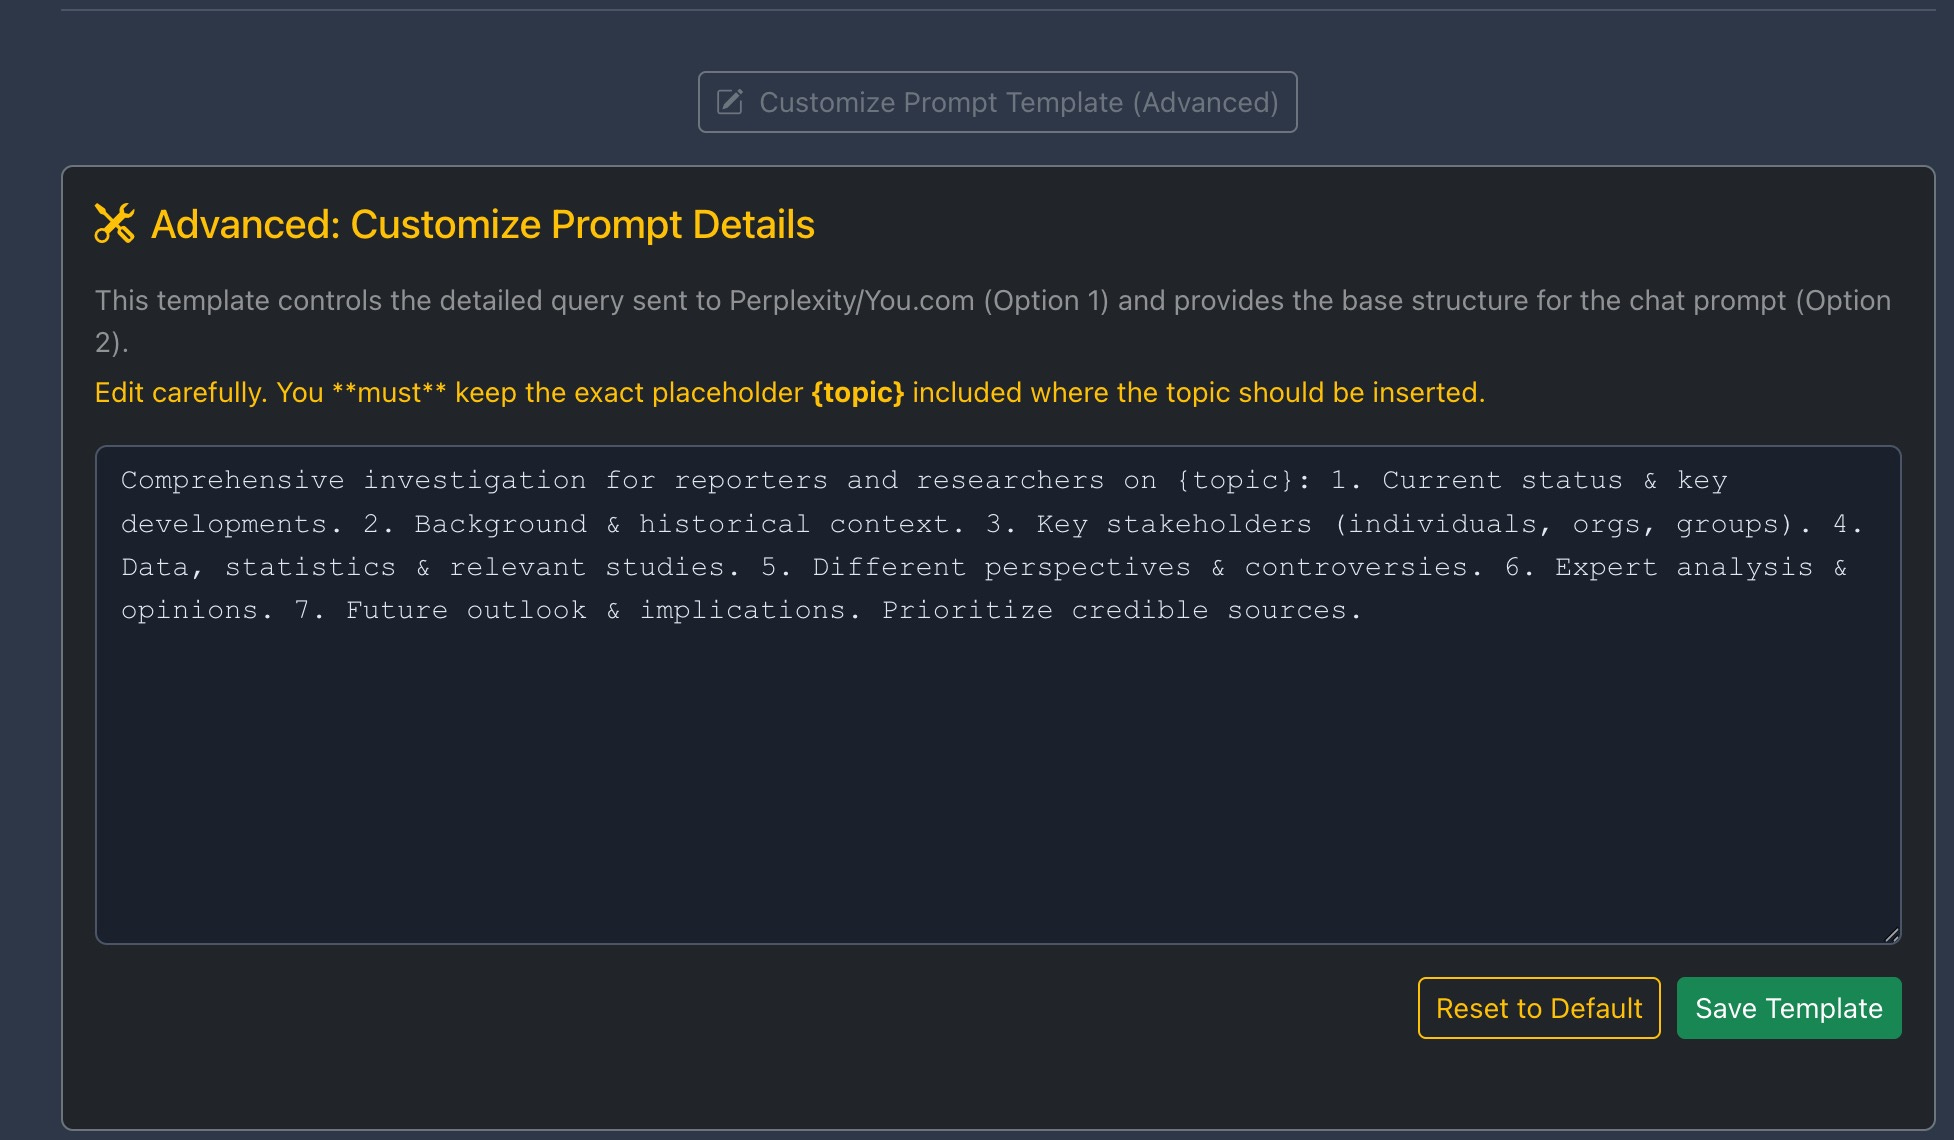Click the description mentioning 'Perplexity/You.com (Option 1)'
The width and height of the screenshot is (1954, 1140).
993,321
